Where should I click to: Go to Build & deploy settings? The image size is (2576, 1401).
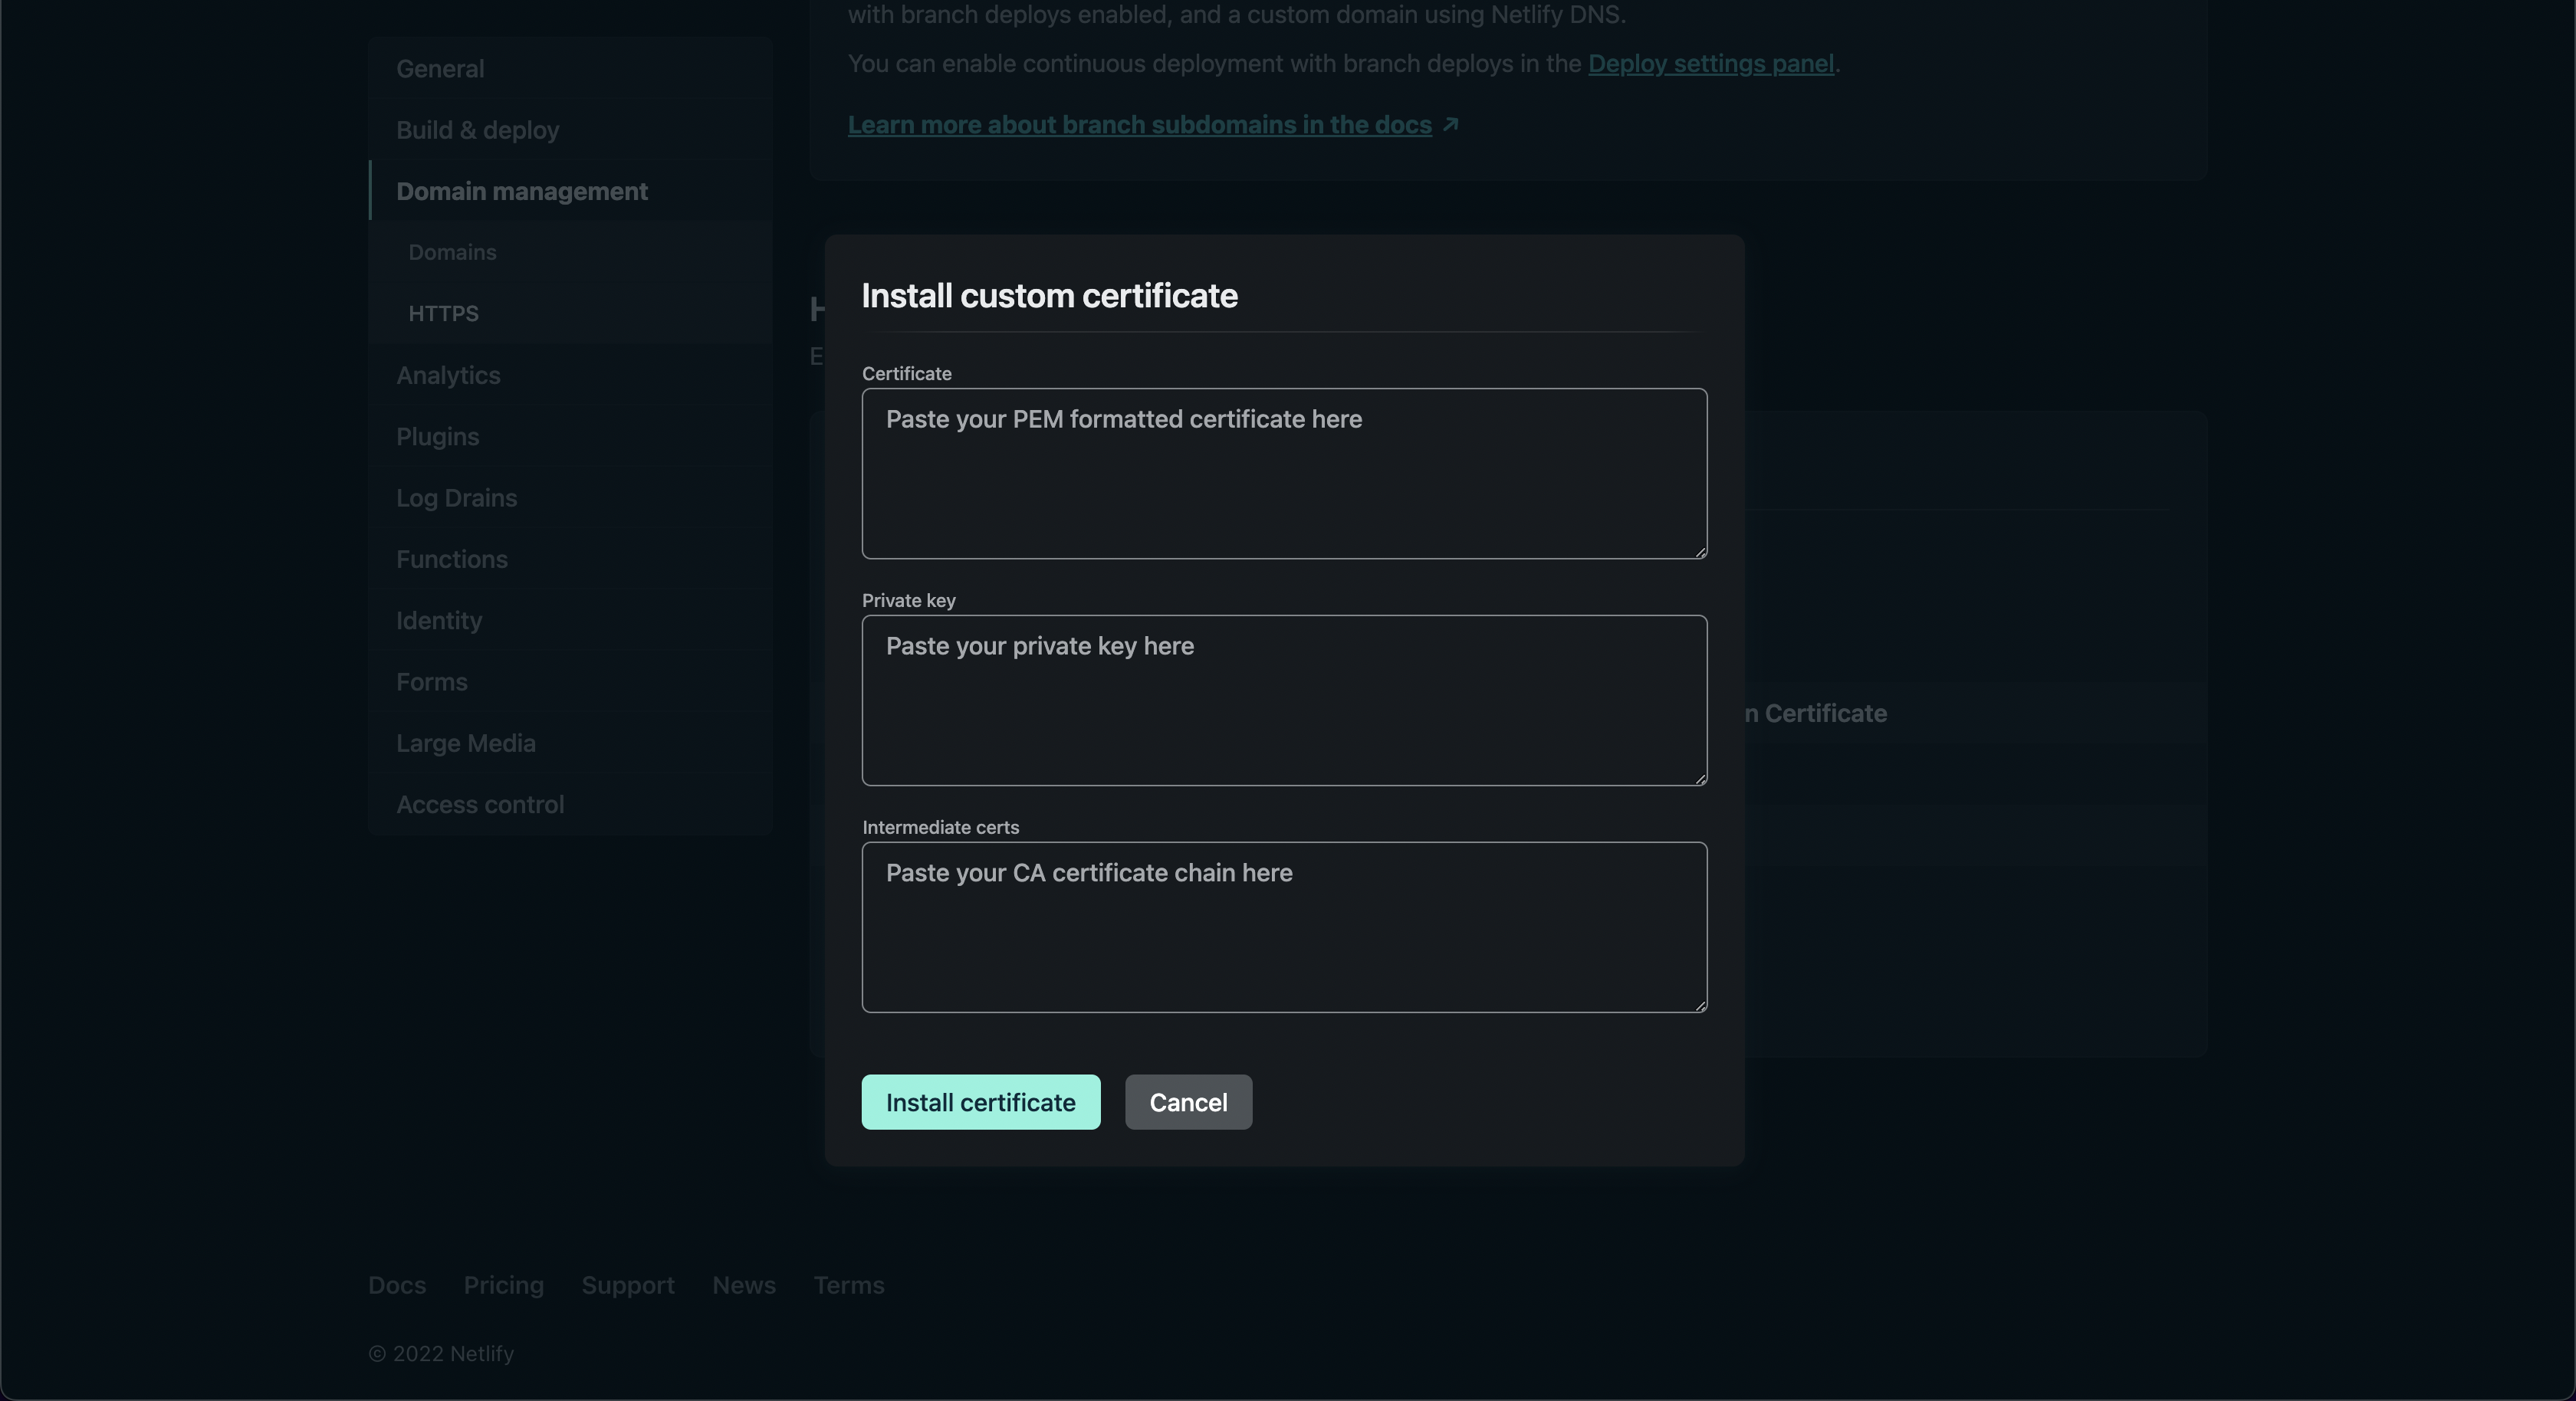click(477, 130)
